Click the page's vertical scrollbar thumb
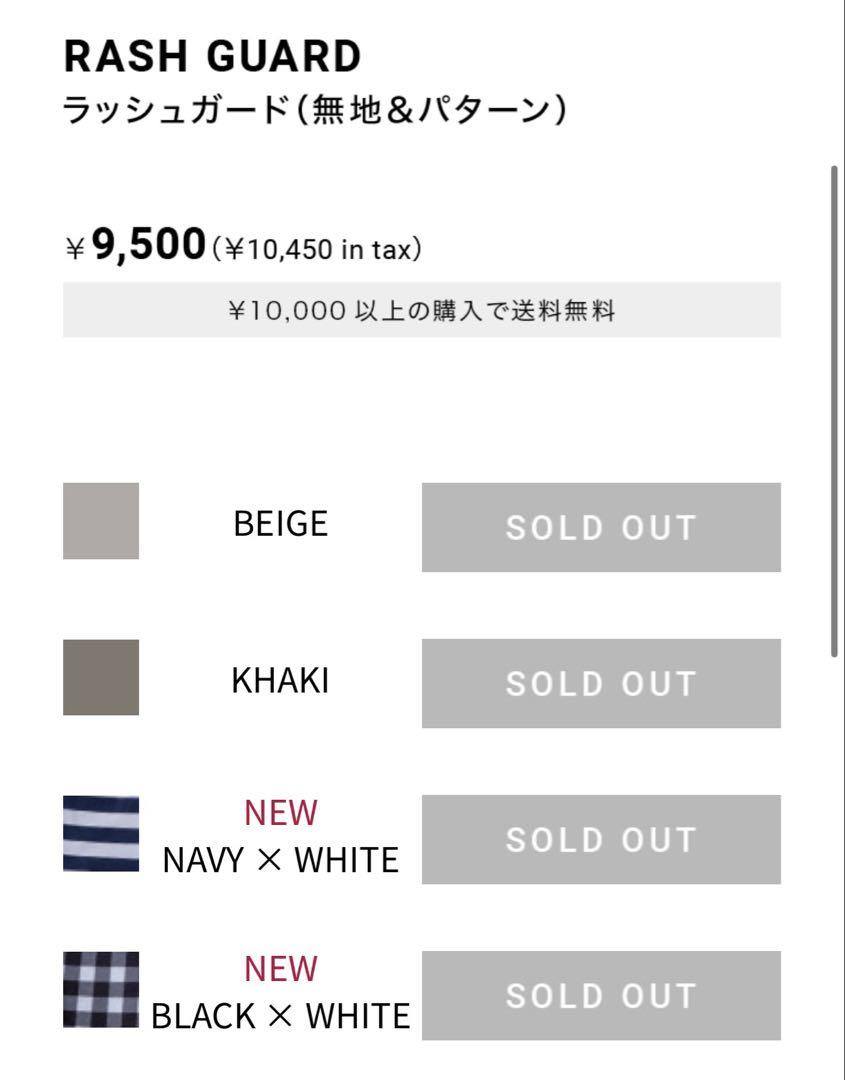This screenshot has width=845, height=1080. pyautogui.click(x=834, y=411)
